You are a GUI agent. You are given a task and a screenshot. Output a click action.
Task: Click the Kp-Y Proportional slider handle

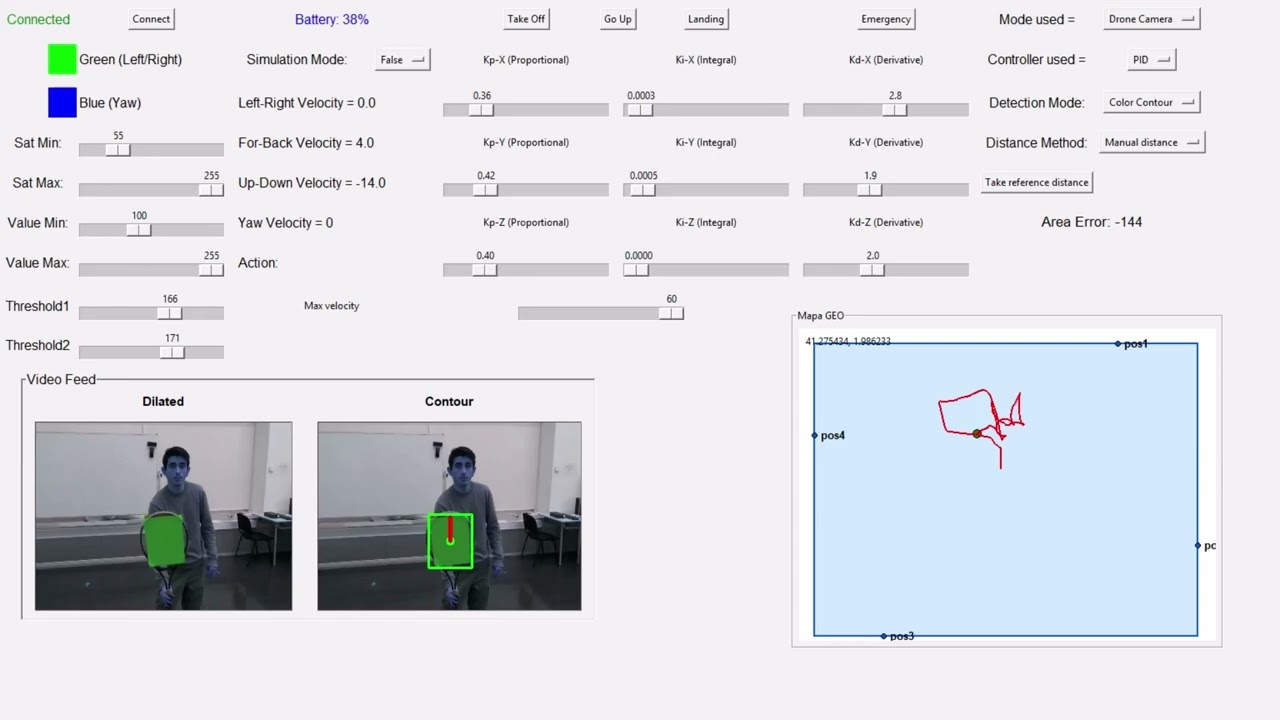(486, 190)
